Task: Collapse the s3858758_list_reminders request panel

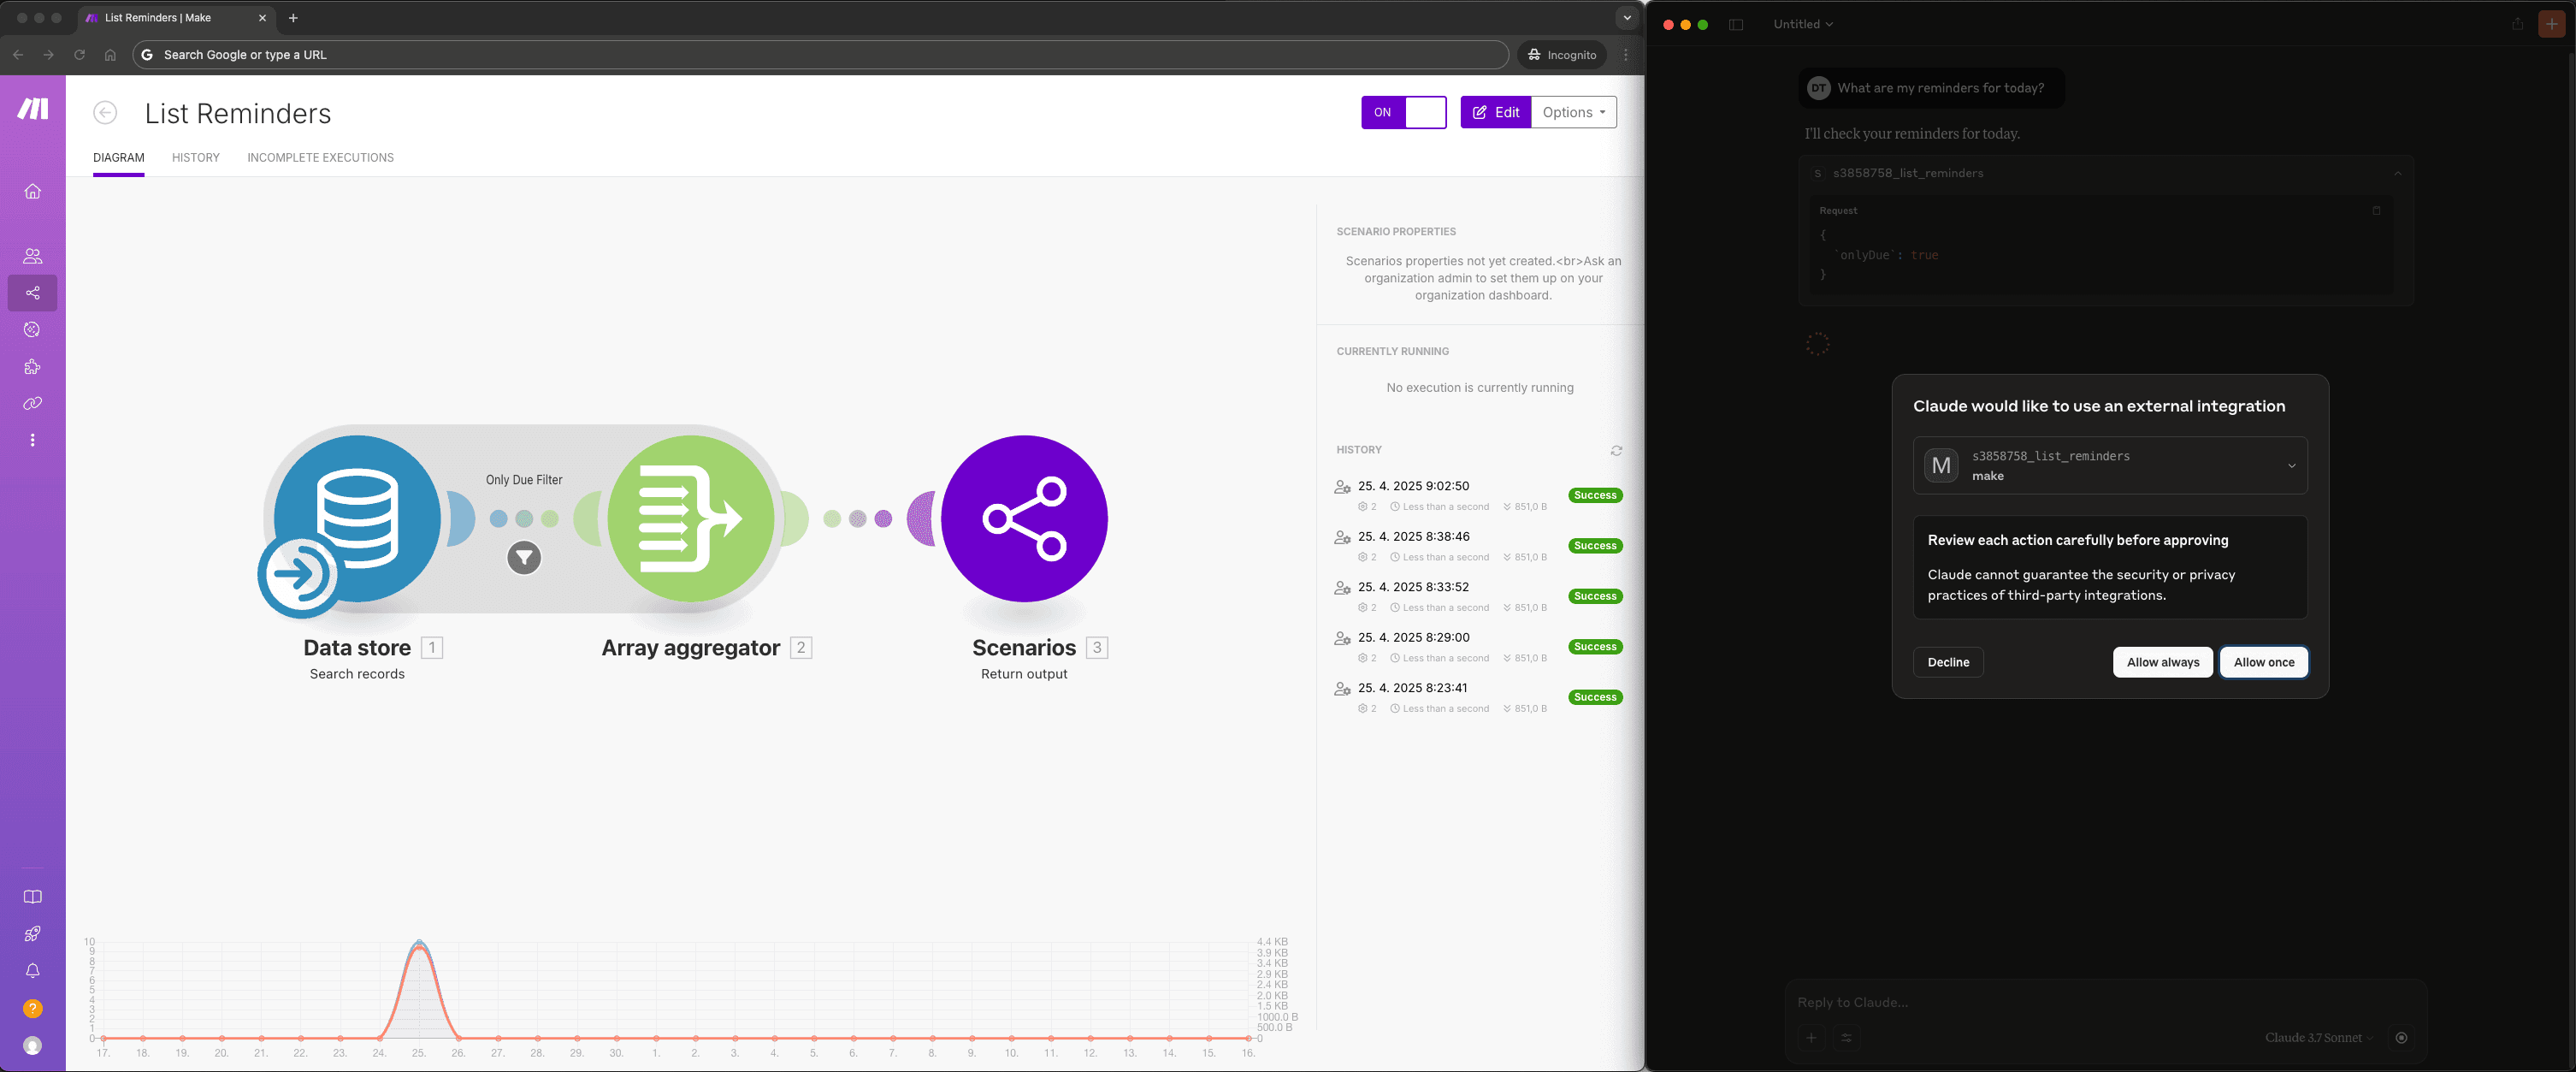Action: (2396, 172)
